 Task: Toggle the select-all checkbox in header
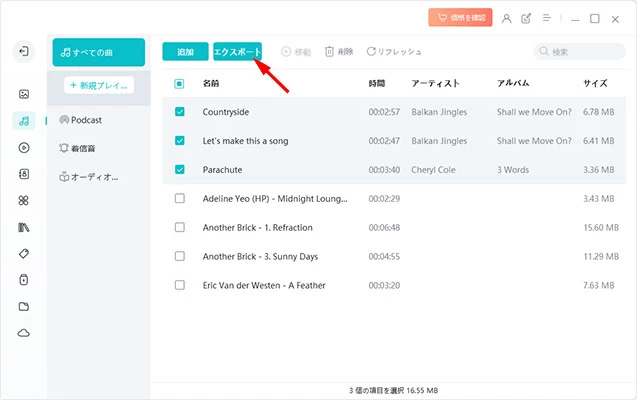coord(180,84)
